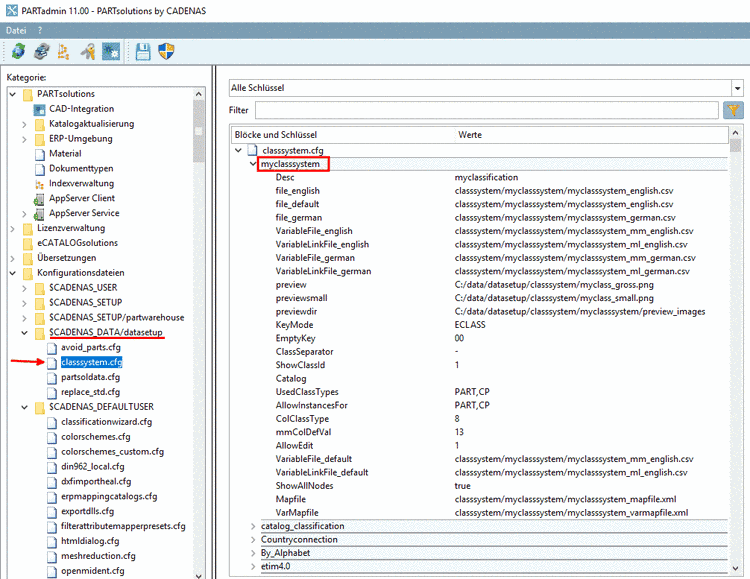Click the Dokumenttypen document icon
The width and height of the screenshot is (750, 579).
40,169
